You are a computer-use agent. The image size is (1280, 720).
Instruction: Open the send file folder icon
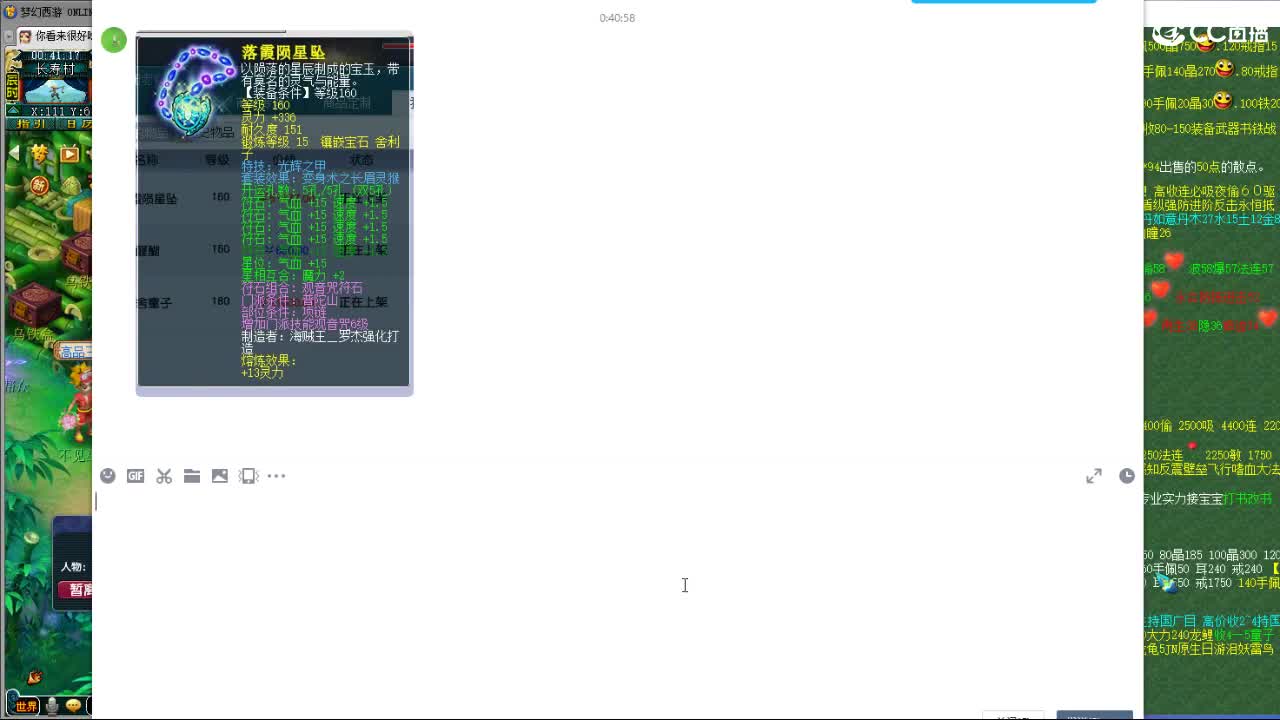[x=192, y=476]
